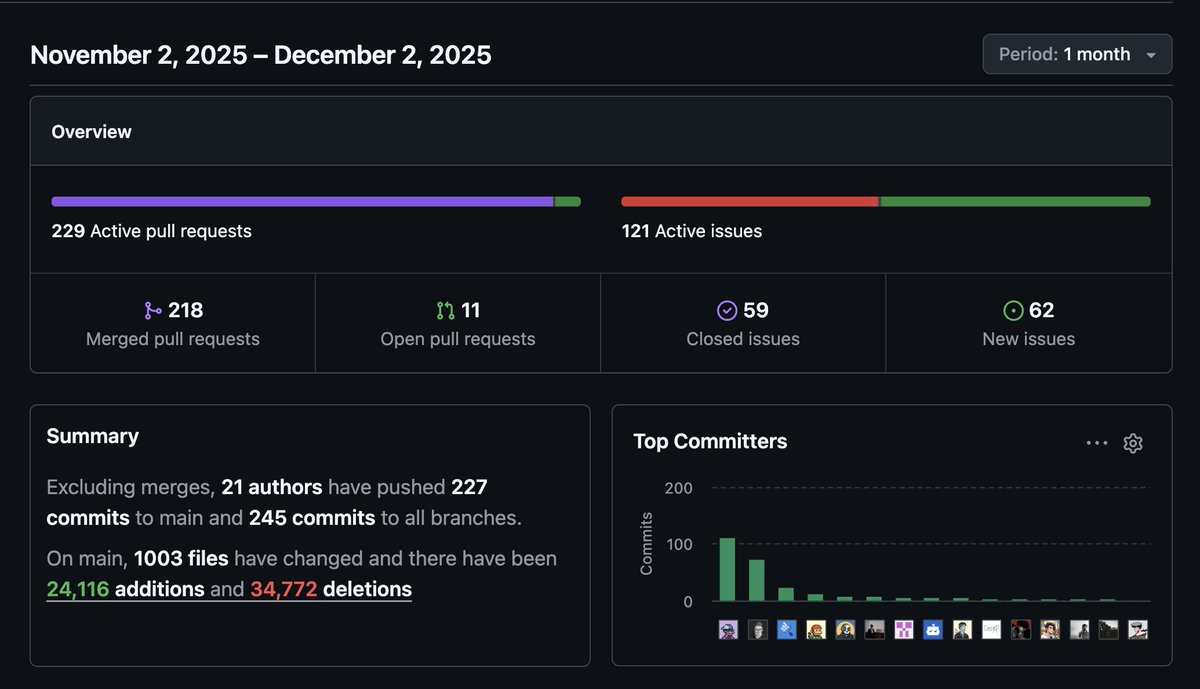Open the Period: 1 month dropdown
The width and height of the screenshot is (1200, 689).
click(1077, 54)
